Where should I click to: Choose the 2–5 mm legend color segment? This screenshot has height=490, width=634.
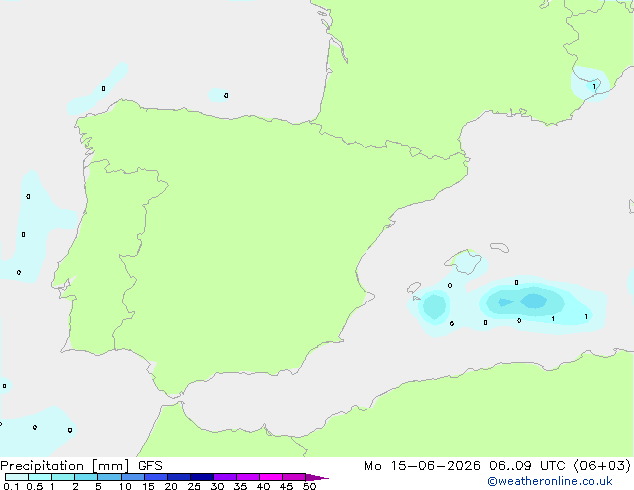pyautogui.click(x=86, y=477)
